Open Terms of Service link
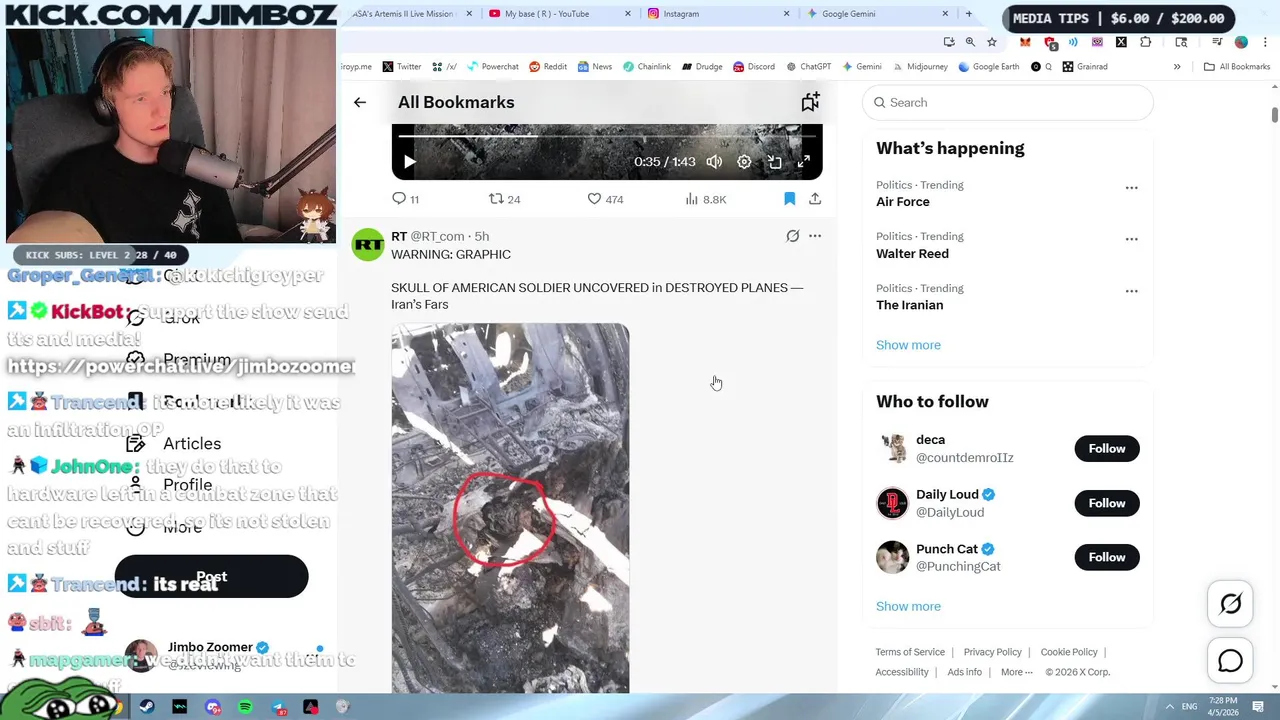This screenshot has height=720, width=1280. pyautogui.click(x=910, y=652)
